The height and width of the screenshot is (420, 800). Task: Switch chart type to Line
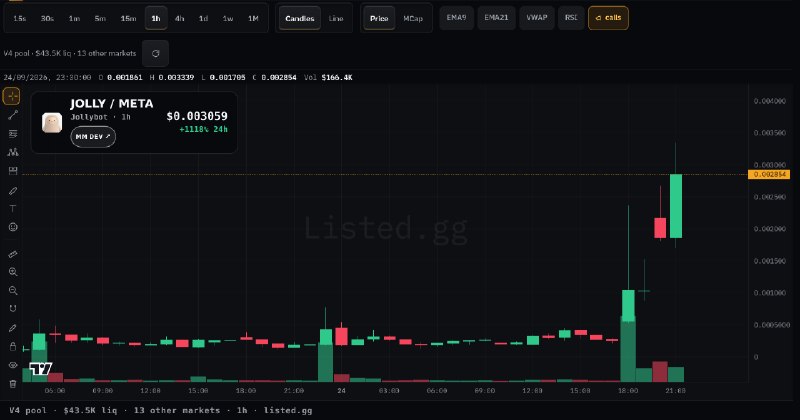[x=336, y=18]
